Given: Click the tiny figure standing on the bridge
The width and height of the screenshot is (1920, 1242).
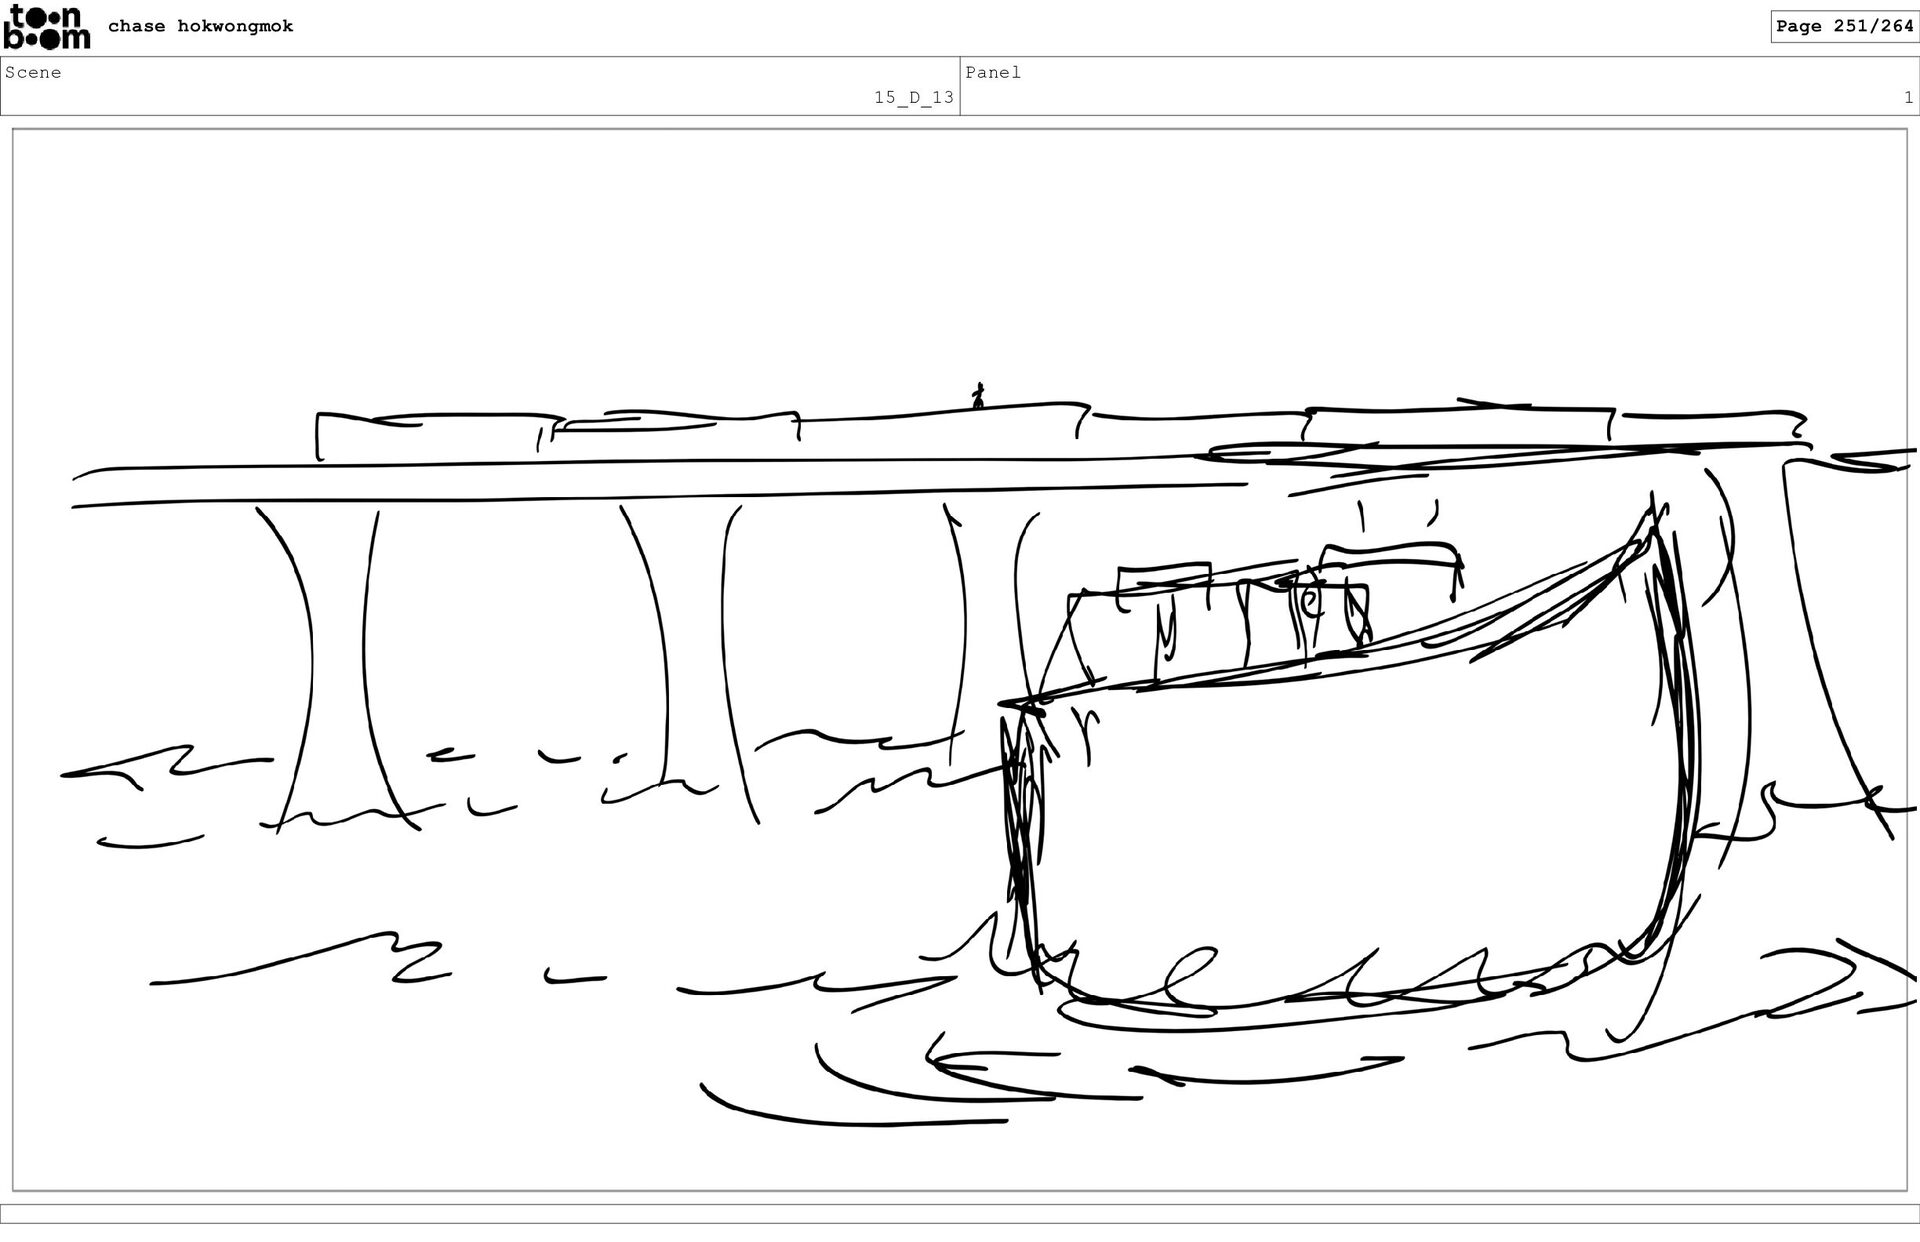Looking at the screenshot, I should coord(979,396).
